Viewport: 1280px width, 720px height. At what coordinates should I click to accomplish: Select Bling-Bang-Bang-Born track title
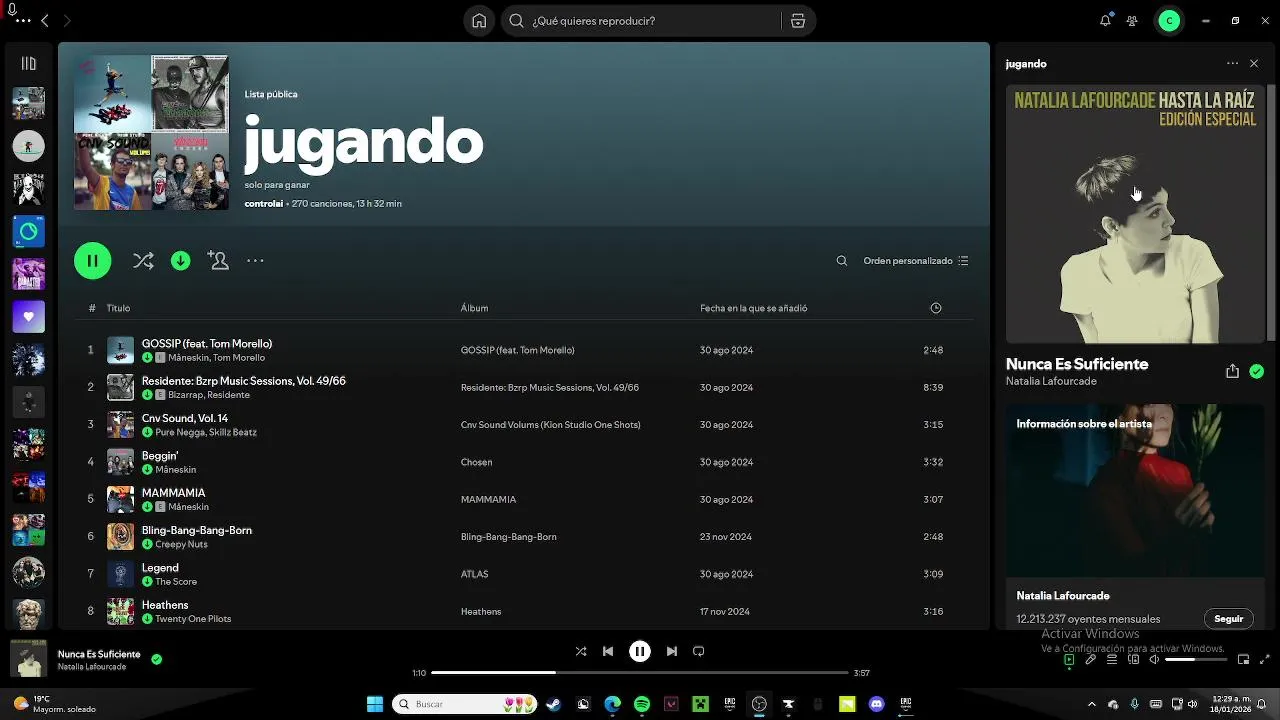196,530
